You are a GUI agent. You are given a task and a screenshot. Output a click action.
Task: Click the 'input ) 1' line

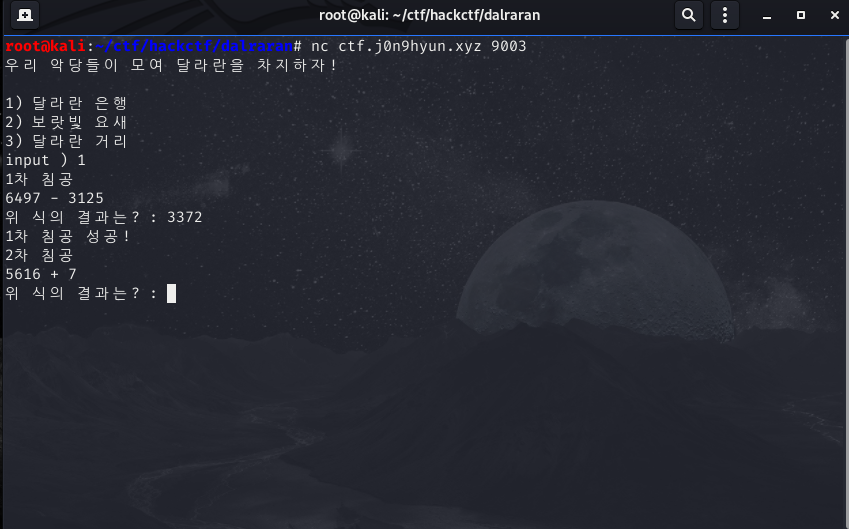(x=45, y=160)
